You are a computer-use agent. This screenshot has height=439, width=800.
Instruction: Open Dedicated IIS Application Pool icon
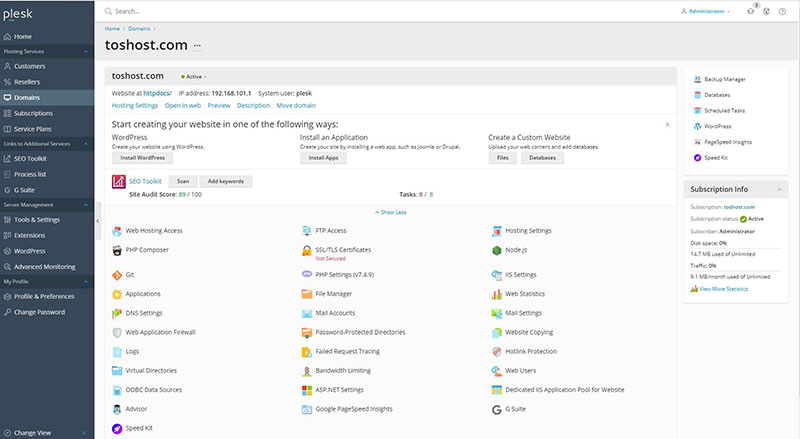pos(496,390)
